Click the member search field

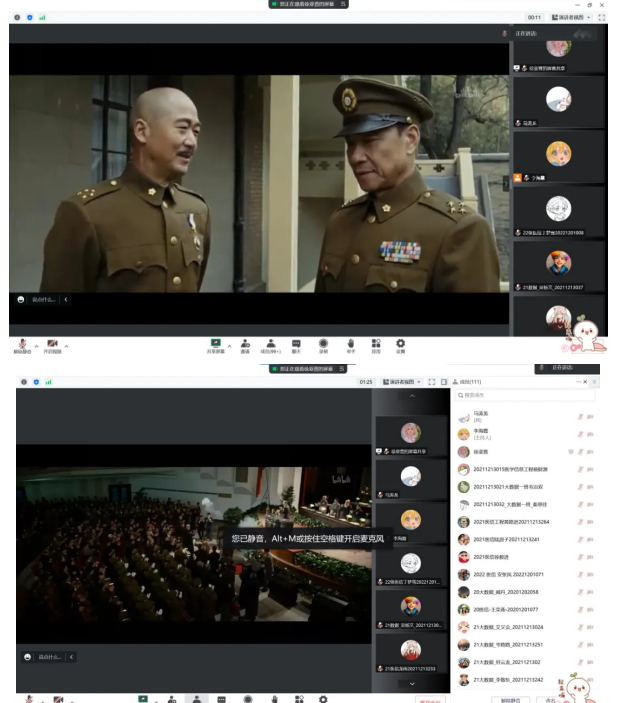point(525,395)
